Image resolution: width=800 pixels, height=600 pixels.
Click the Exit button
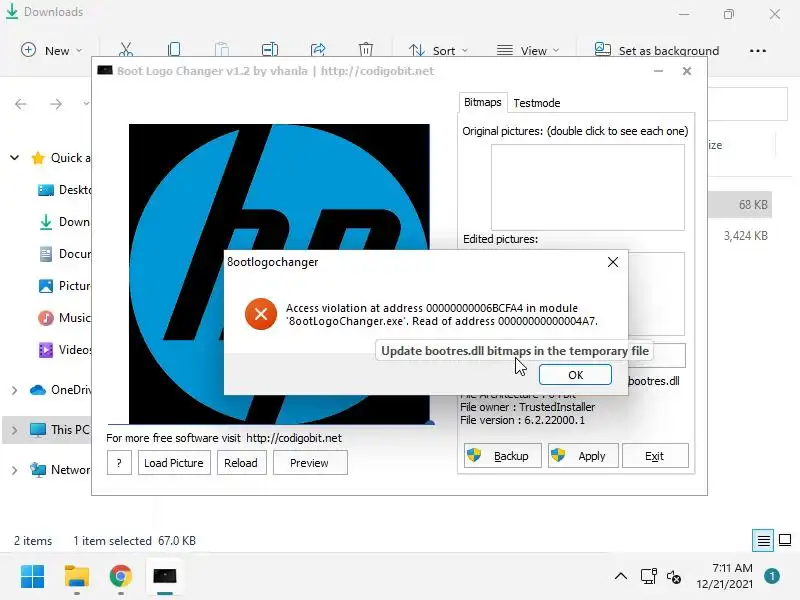click(x=655, y=456)
